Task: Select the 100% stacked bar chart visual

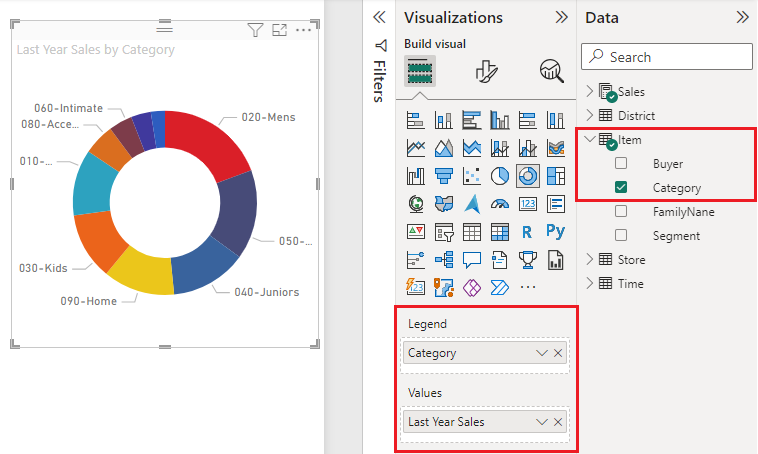Action: click(x=527, y=120)
